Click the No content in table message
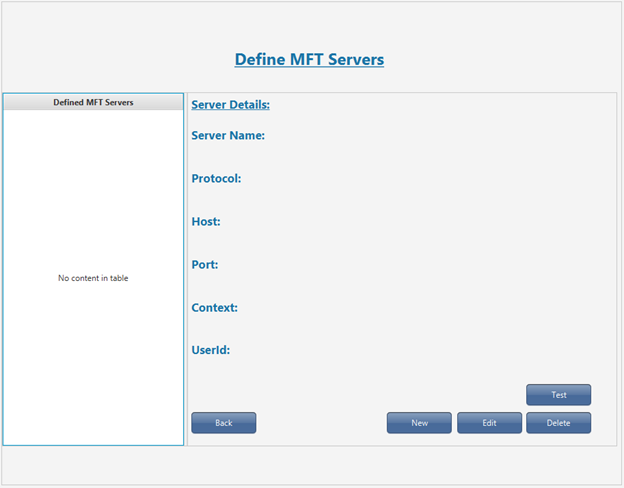The image size is (624, 488). (93, 278)
